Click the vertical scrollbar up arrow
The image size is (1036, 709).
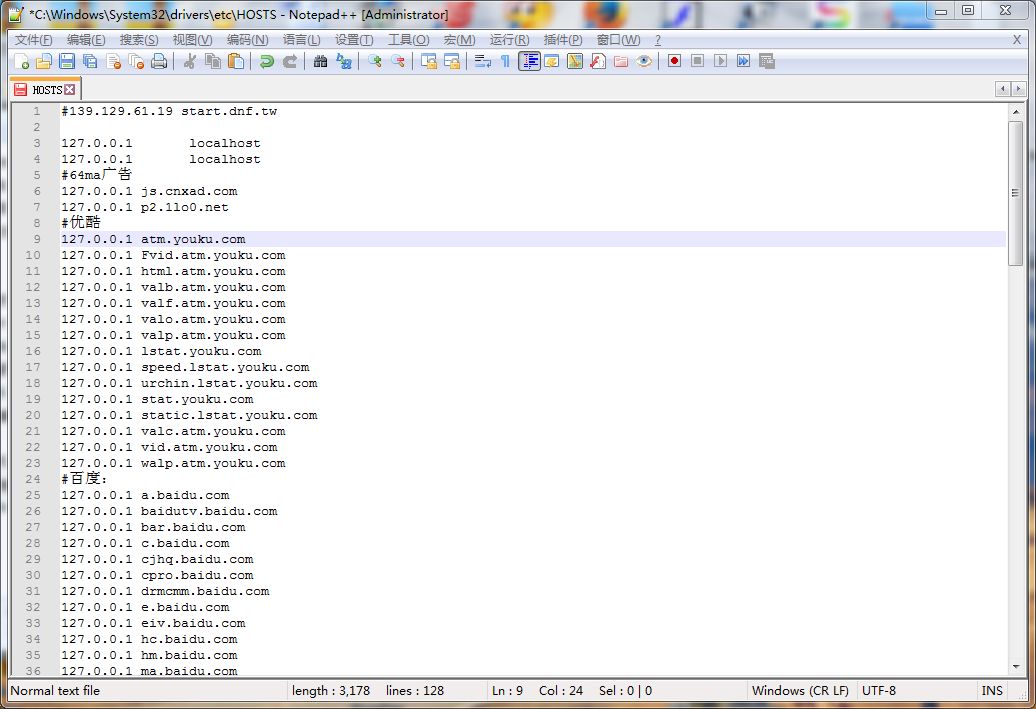1016,112
